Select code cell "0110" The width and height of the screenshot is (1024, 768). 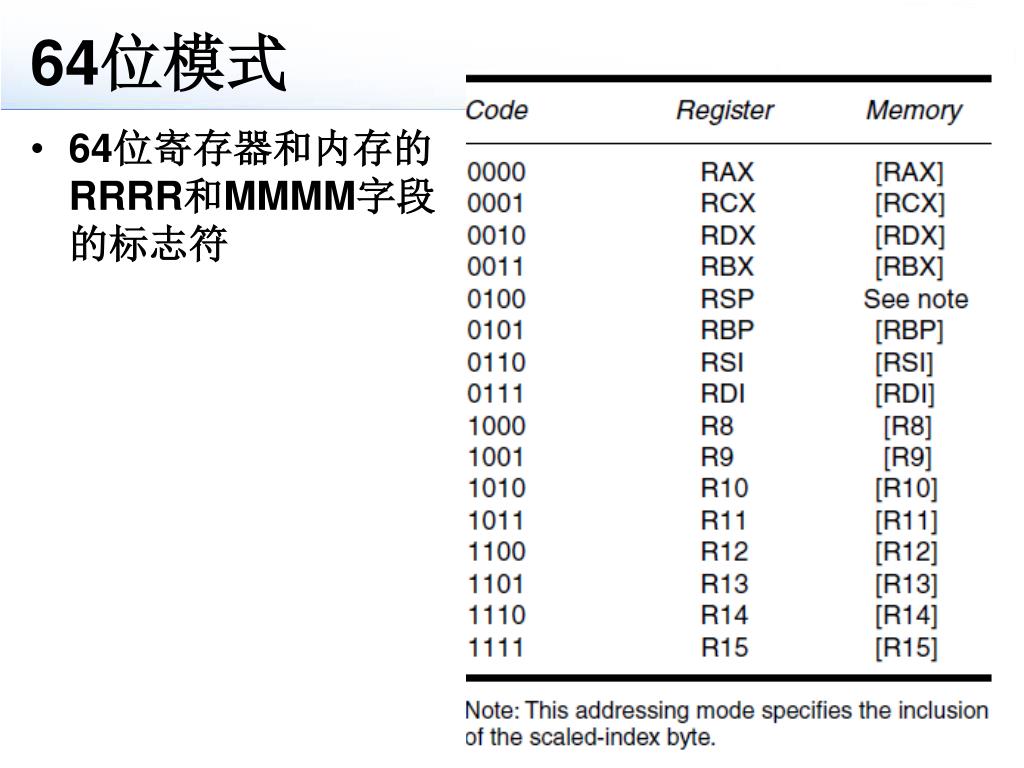tap(496, 362)
